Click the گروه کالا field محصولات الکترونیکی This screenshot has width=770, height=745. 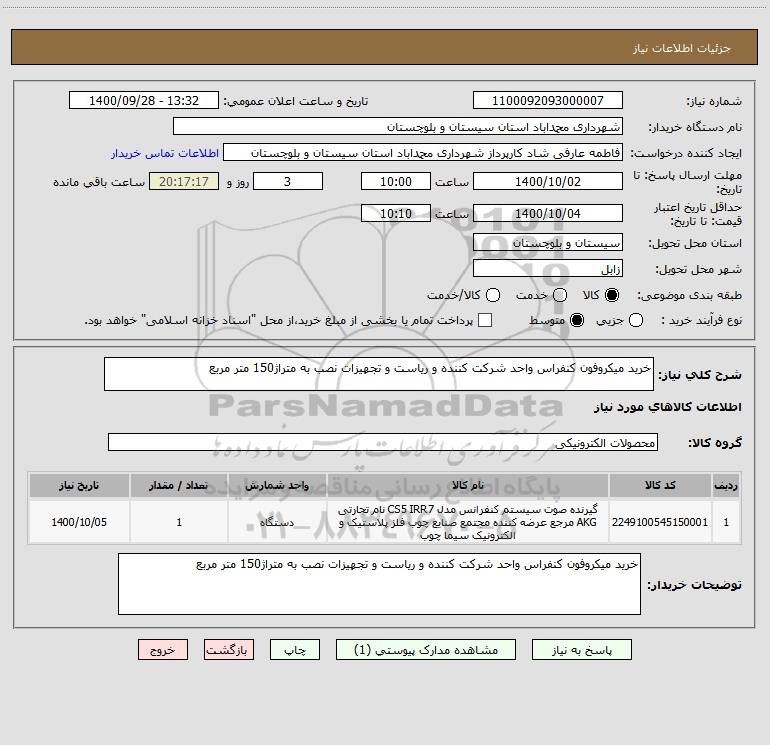pyautogui.click(x=383, y=442)
